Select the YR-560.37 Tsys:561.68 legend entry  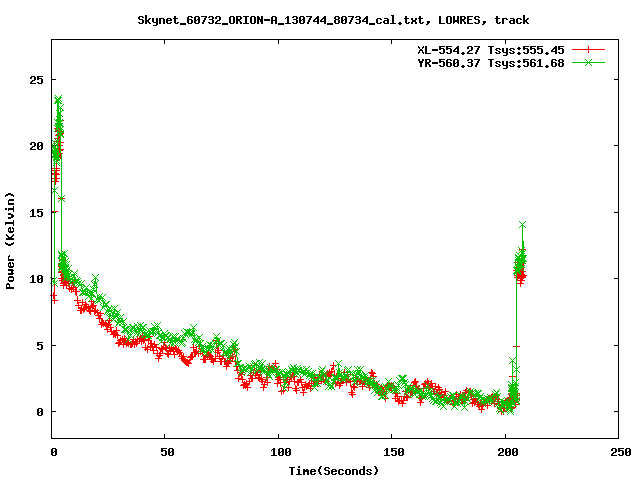[491, 63]
